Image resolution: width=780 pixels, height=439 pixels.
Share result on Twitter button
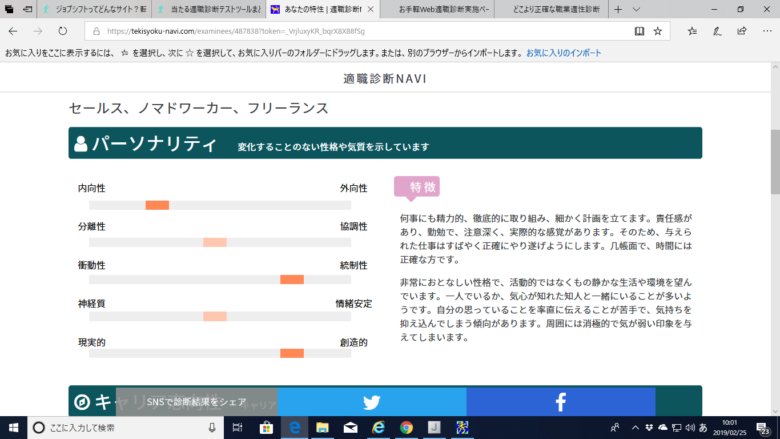372,402
